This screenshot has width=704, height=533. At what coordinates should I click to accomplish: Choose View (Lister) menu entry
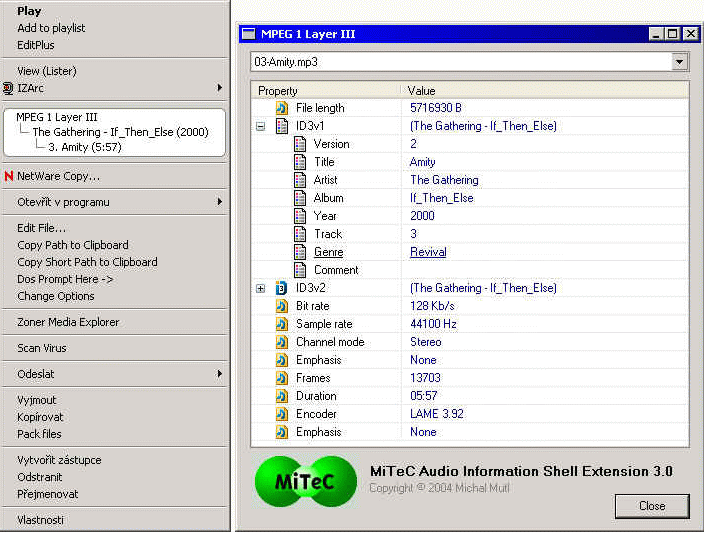click(47, 71)
